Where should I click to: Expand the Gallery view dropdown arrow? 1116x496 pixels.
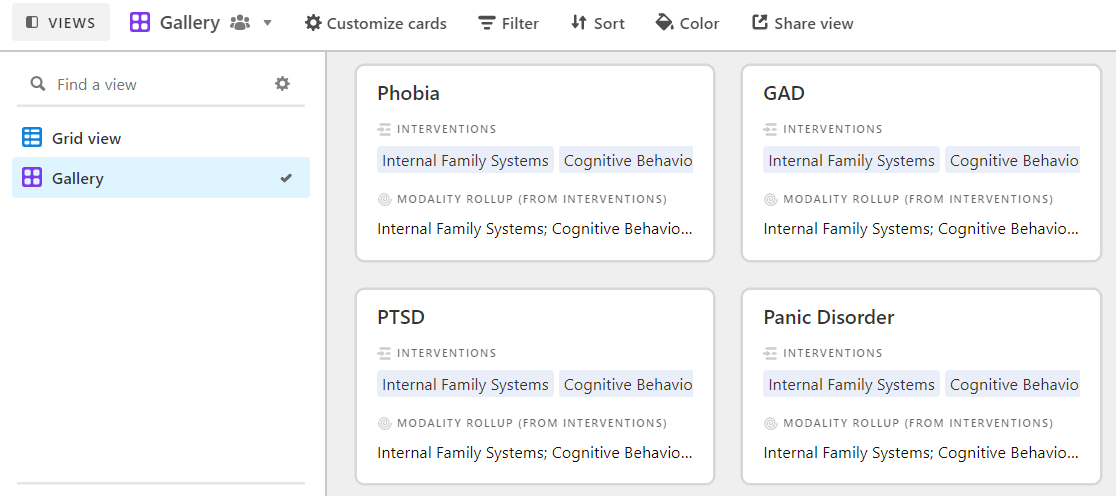tap(268, 23)
